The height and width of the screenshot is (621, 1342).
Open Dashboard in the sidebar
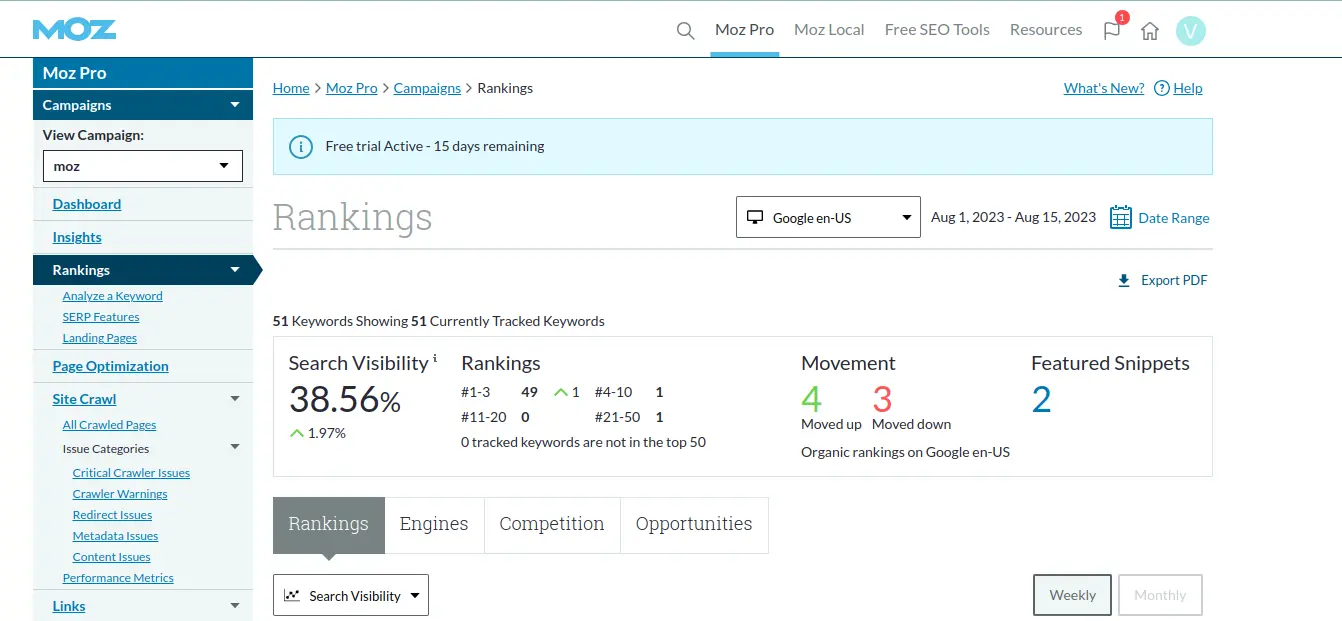coord(87,204)
